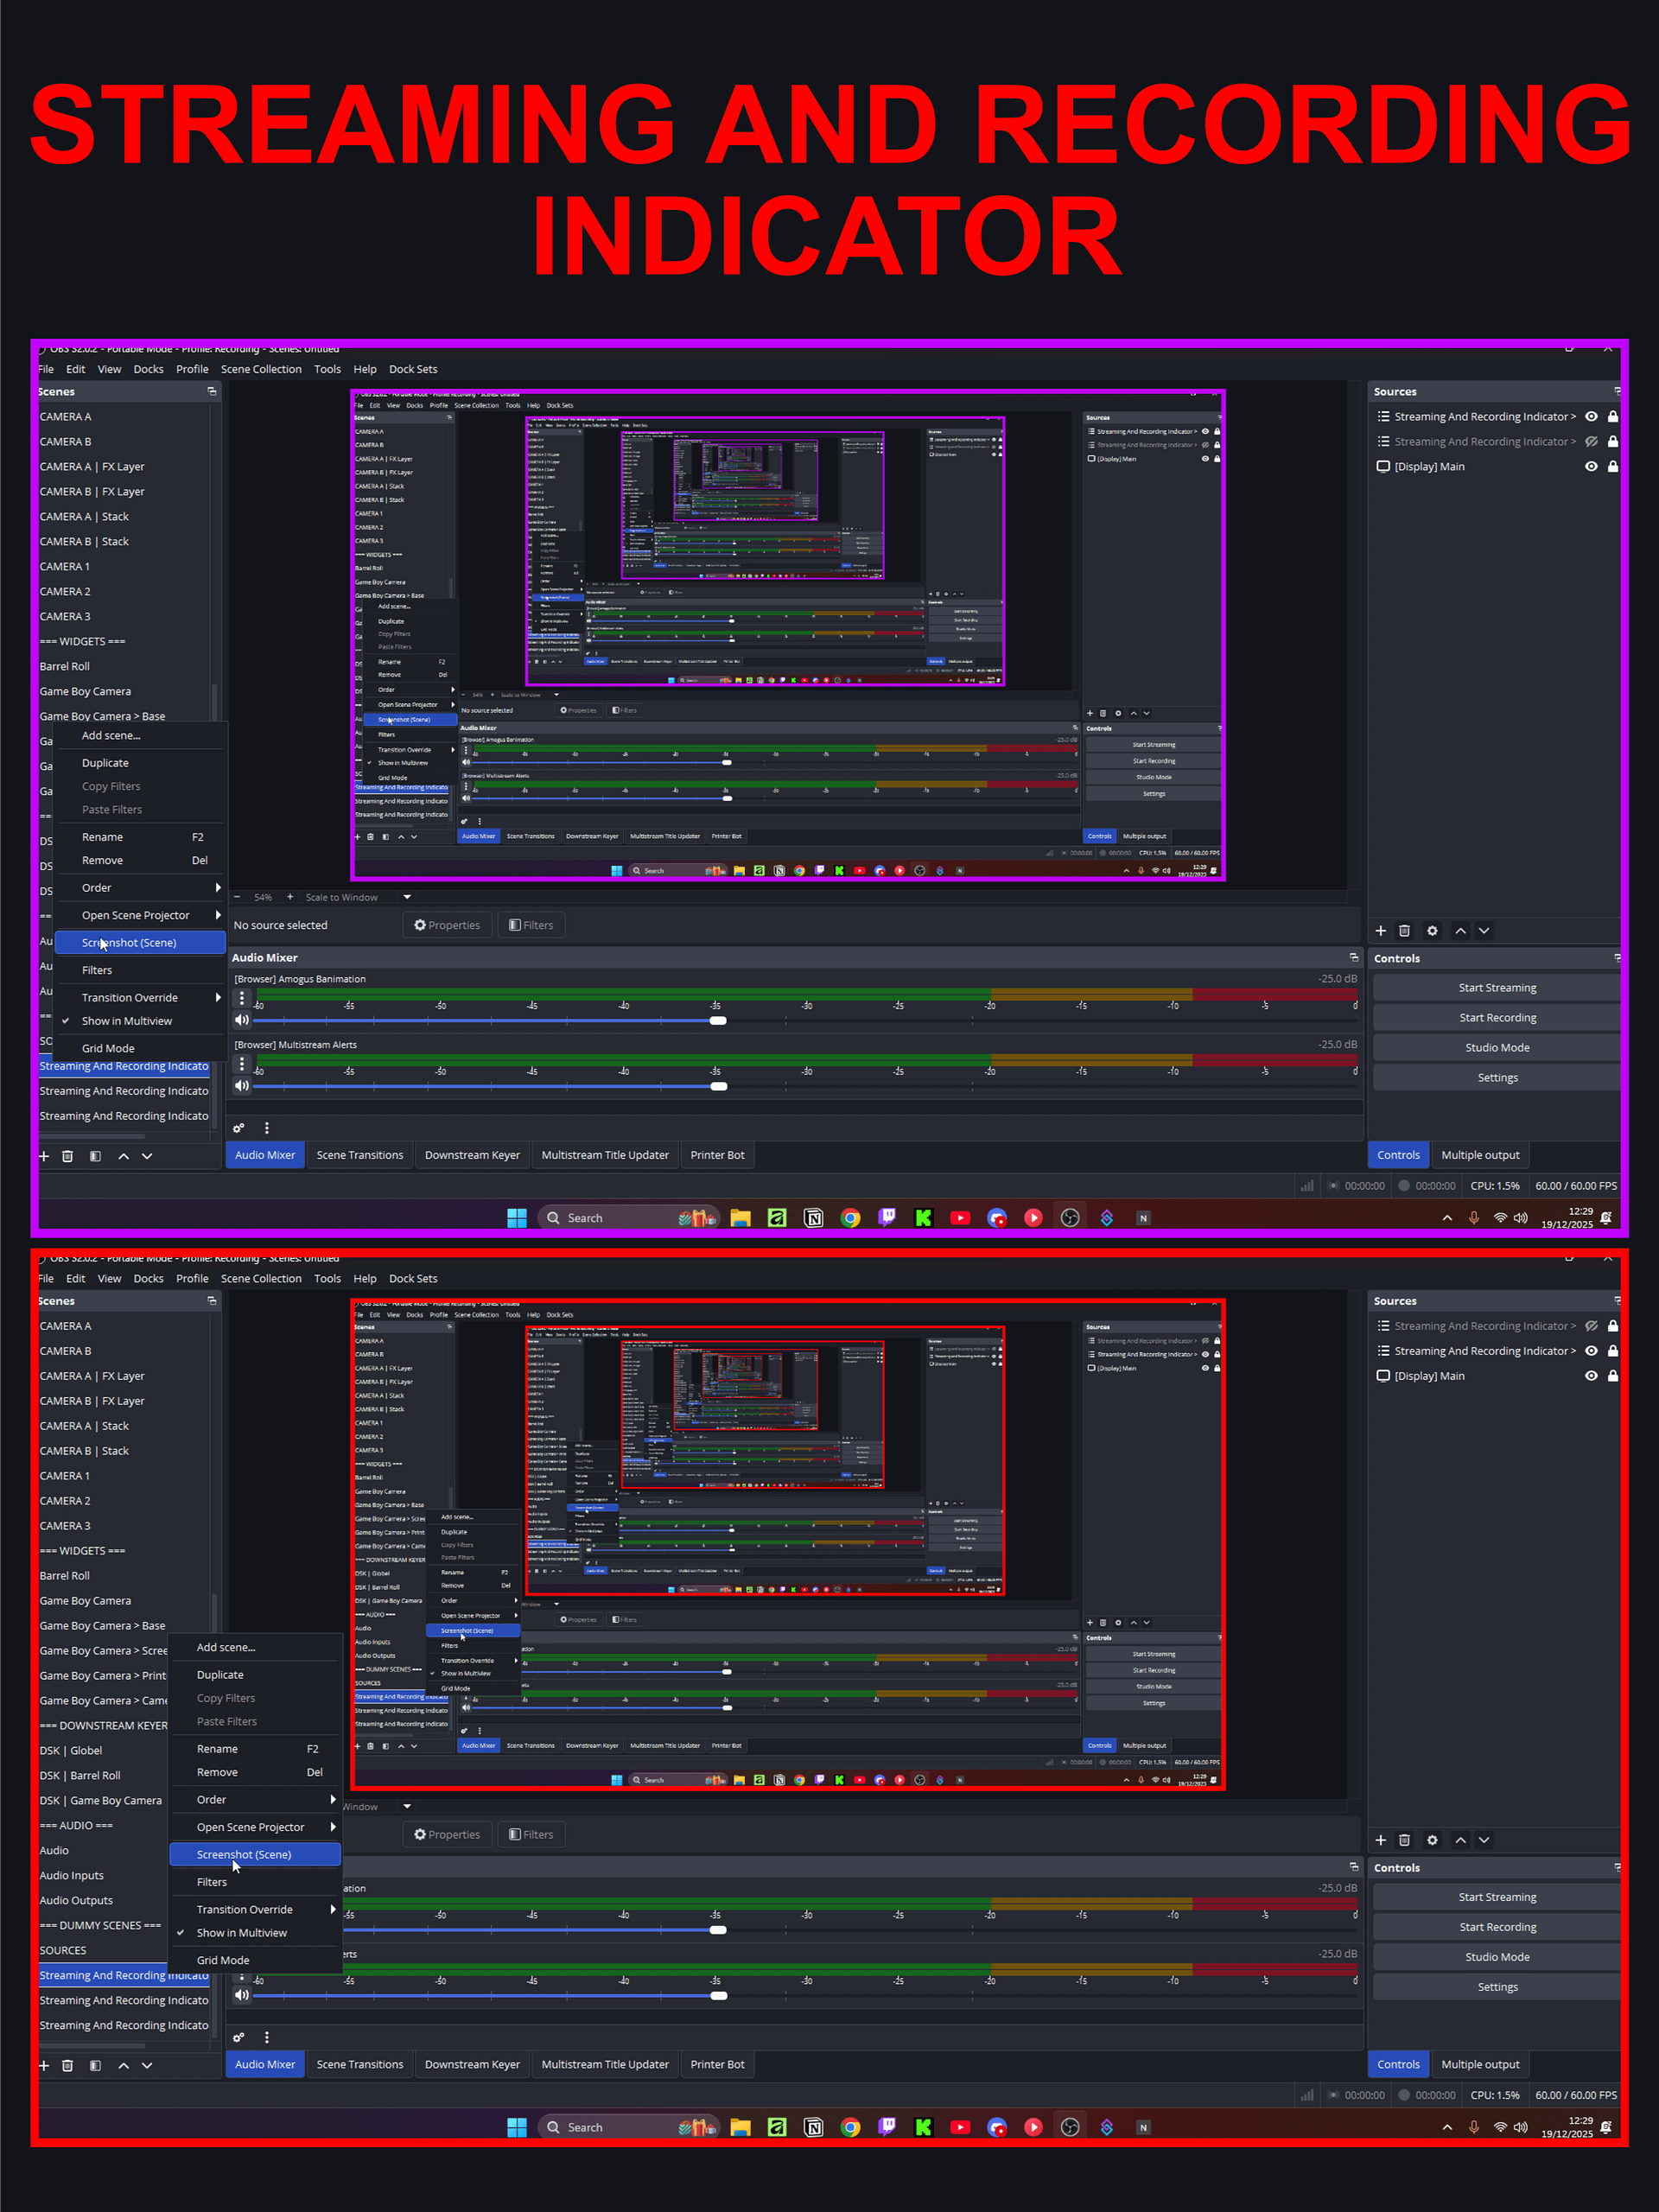Uncheck Show in Multiview in context menu
Screen dimensions: 1659x2212
point(128,1020)
